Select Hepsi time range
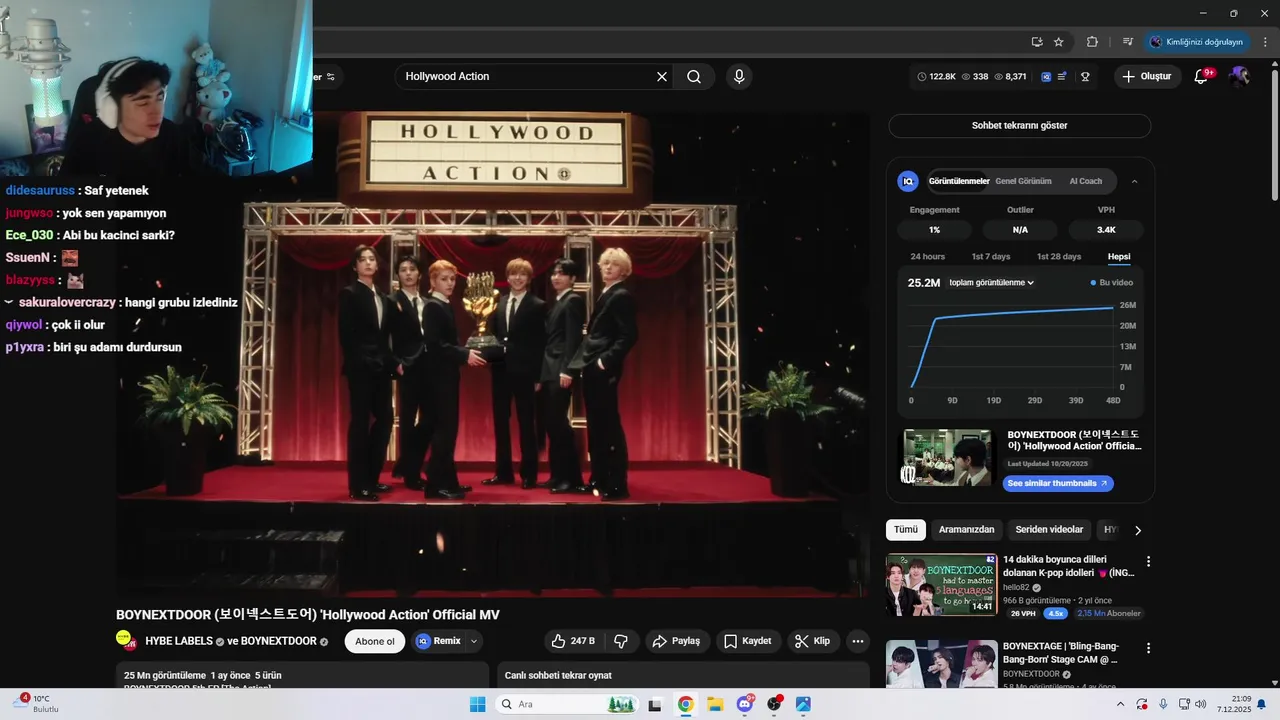 tap(1119, 257)
